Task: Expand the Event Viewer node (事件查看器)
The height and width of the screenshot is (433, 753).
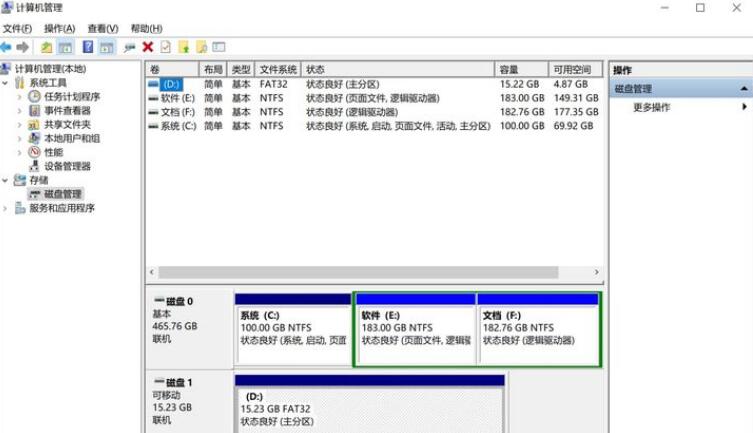Action: pyautogui.click(x=20, y=110)
